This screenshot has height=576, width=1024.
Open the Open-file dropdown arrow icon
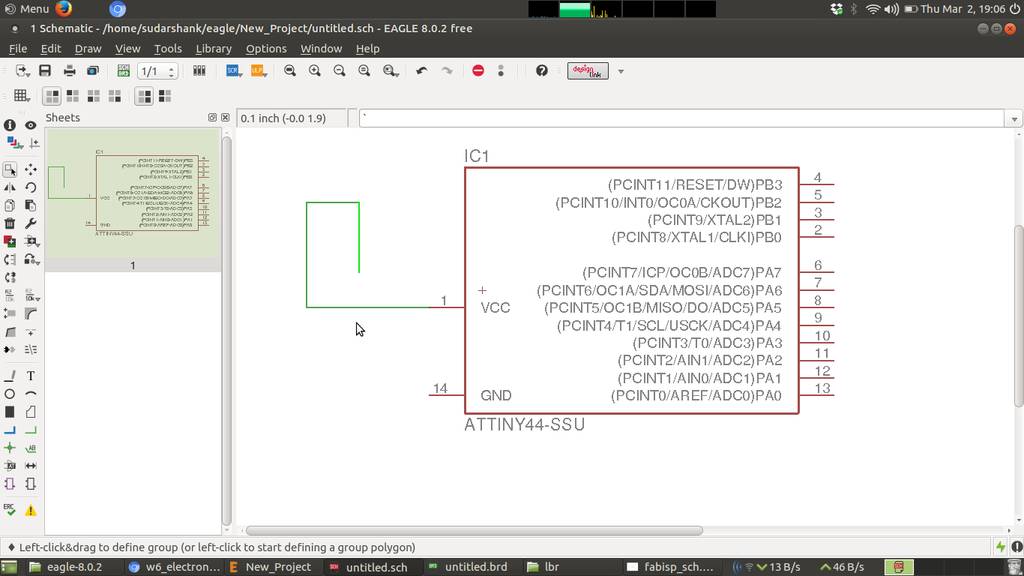click(x=23, y=71)
